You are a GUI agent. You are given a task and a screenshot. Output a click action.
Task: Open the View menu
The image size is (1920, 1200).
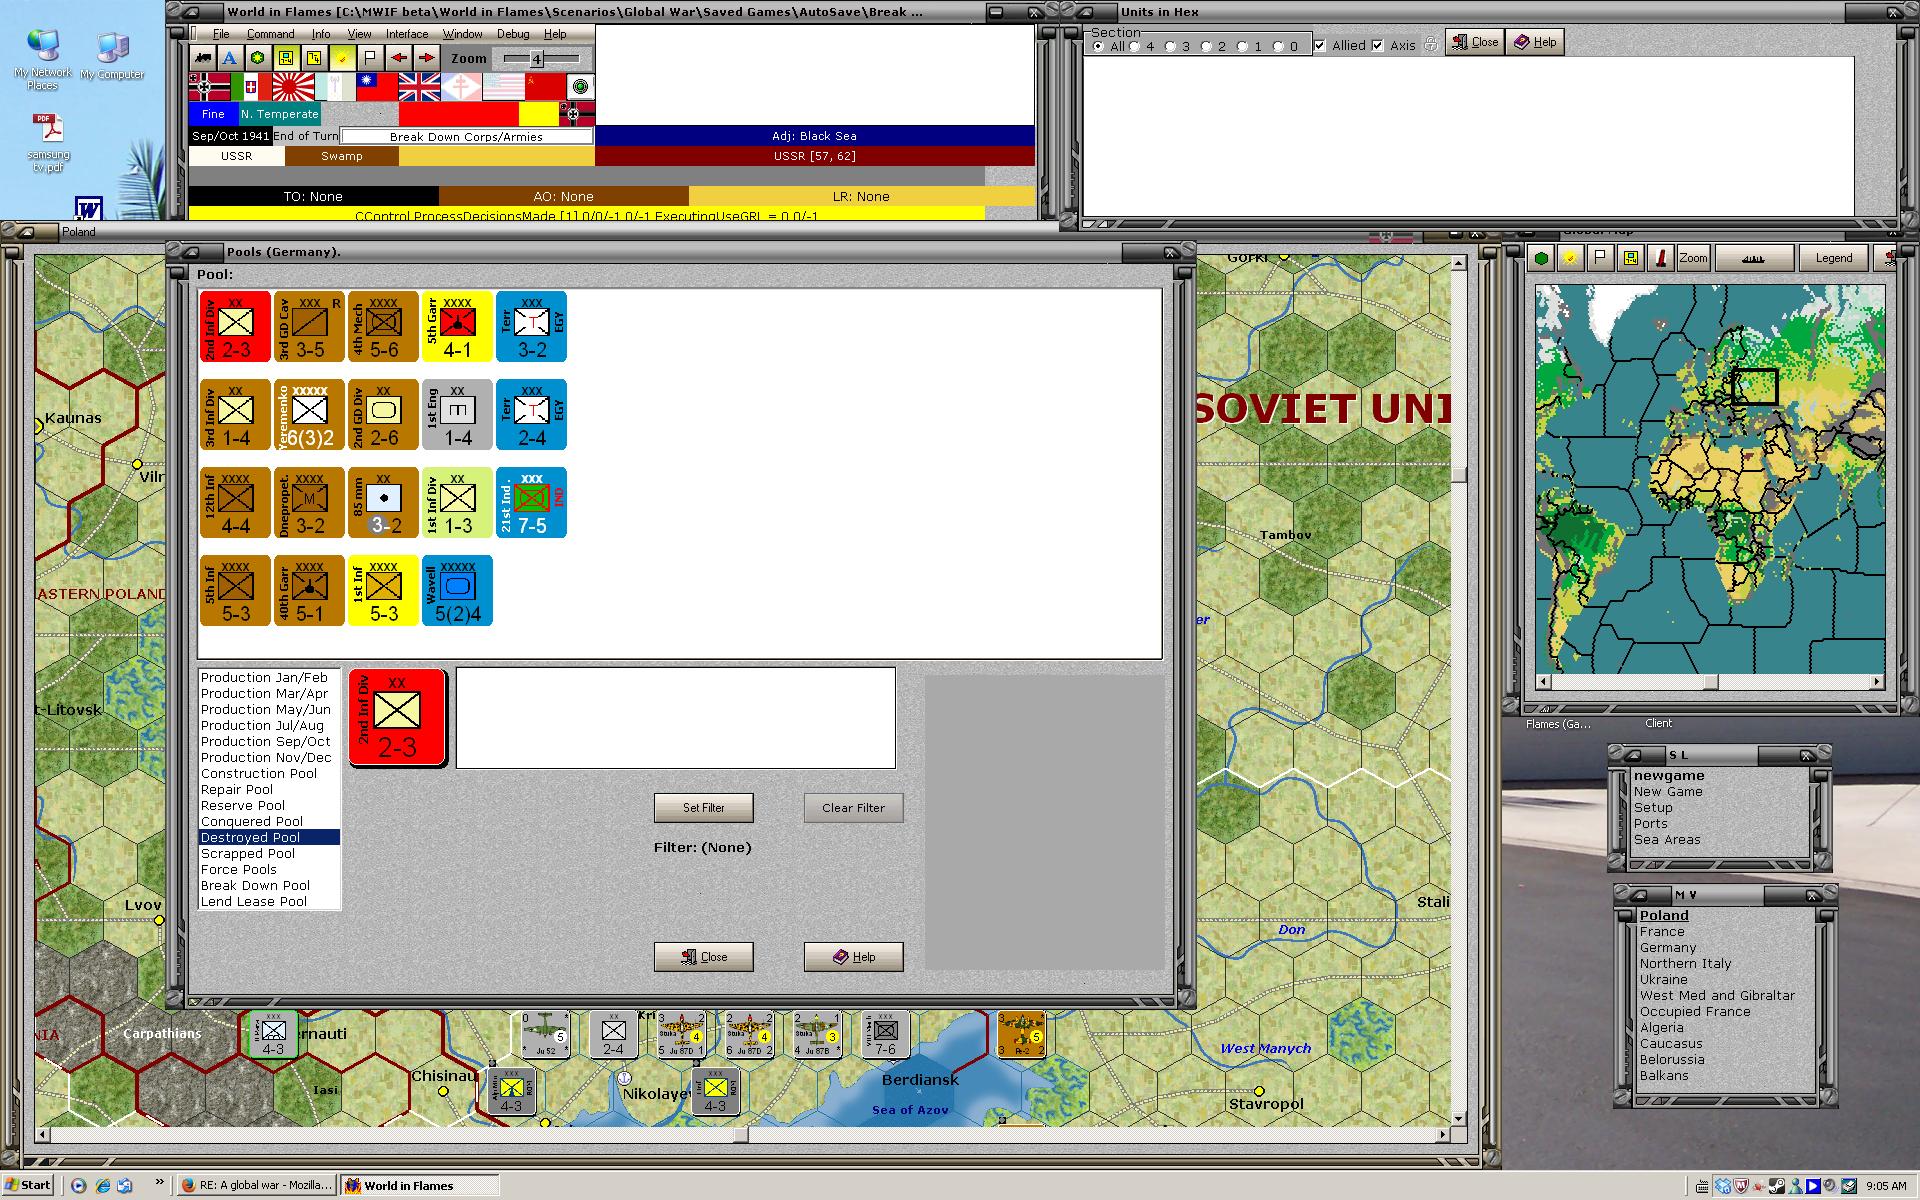[359, 34]
